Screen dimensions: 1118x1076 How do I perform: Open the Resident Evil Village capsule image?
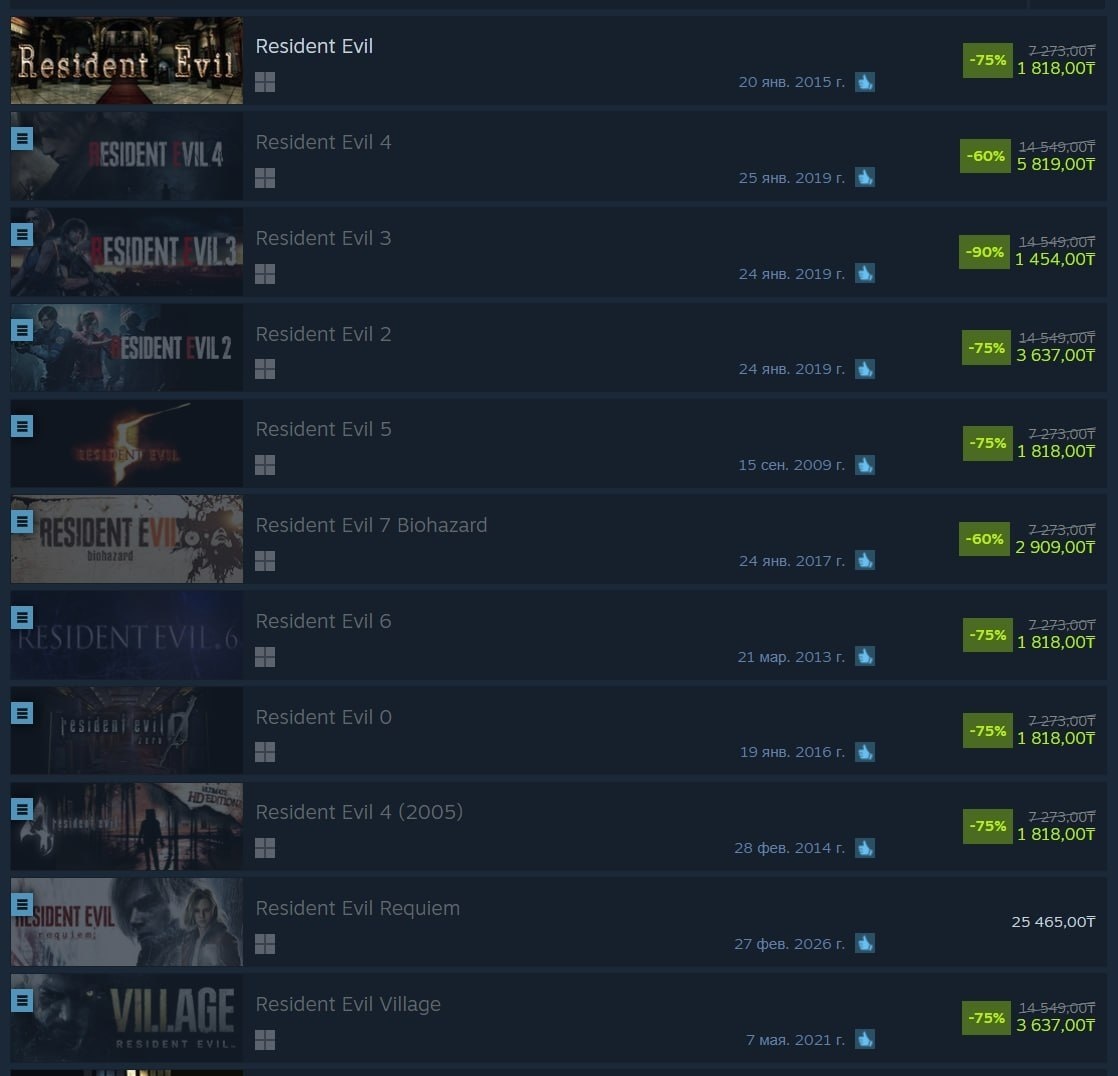[x=127, y=1018]
